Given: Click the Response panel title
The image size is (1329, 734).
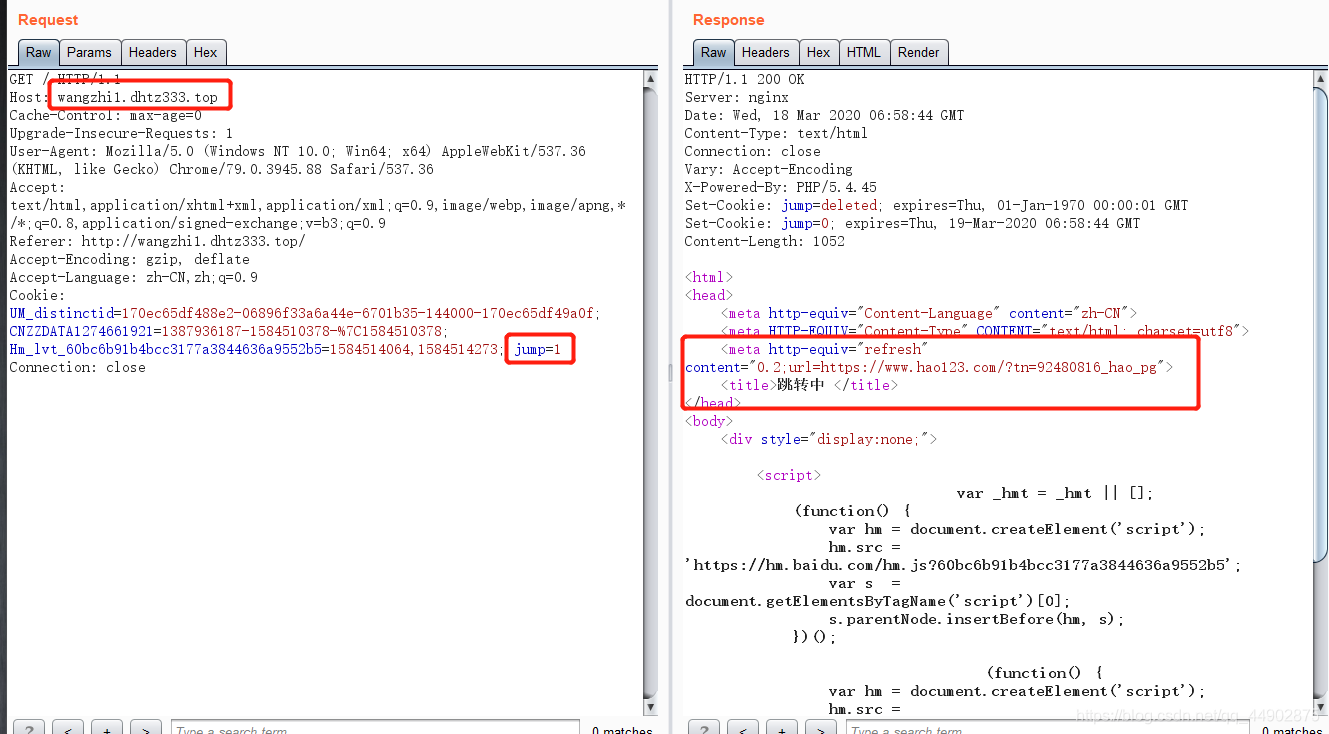Looking at the screenshot, I should [x=728, y=20].
